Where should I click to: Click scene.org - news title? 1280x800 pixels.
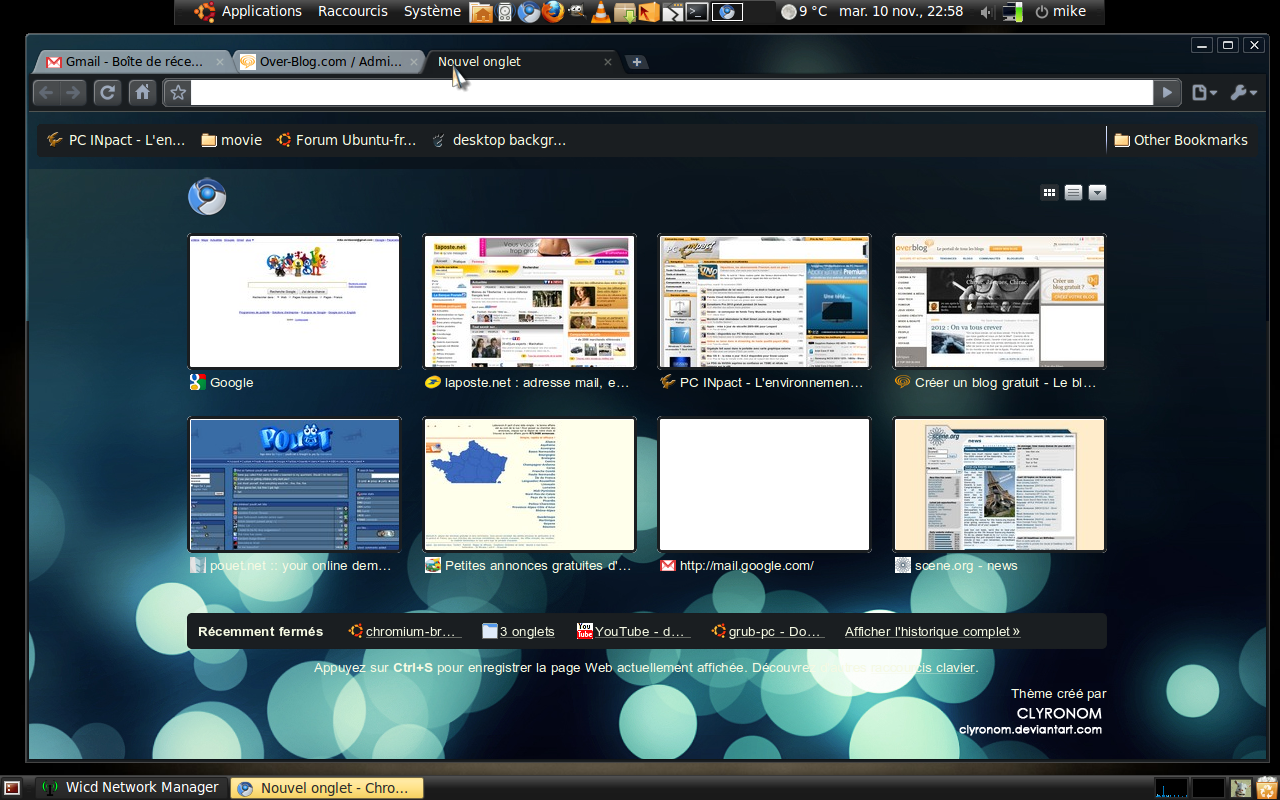point(966,565)
